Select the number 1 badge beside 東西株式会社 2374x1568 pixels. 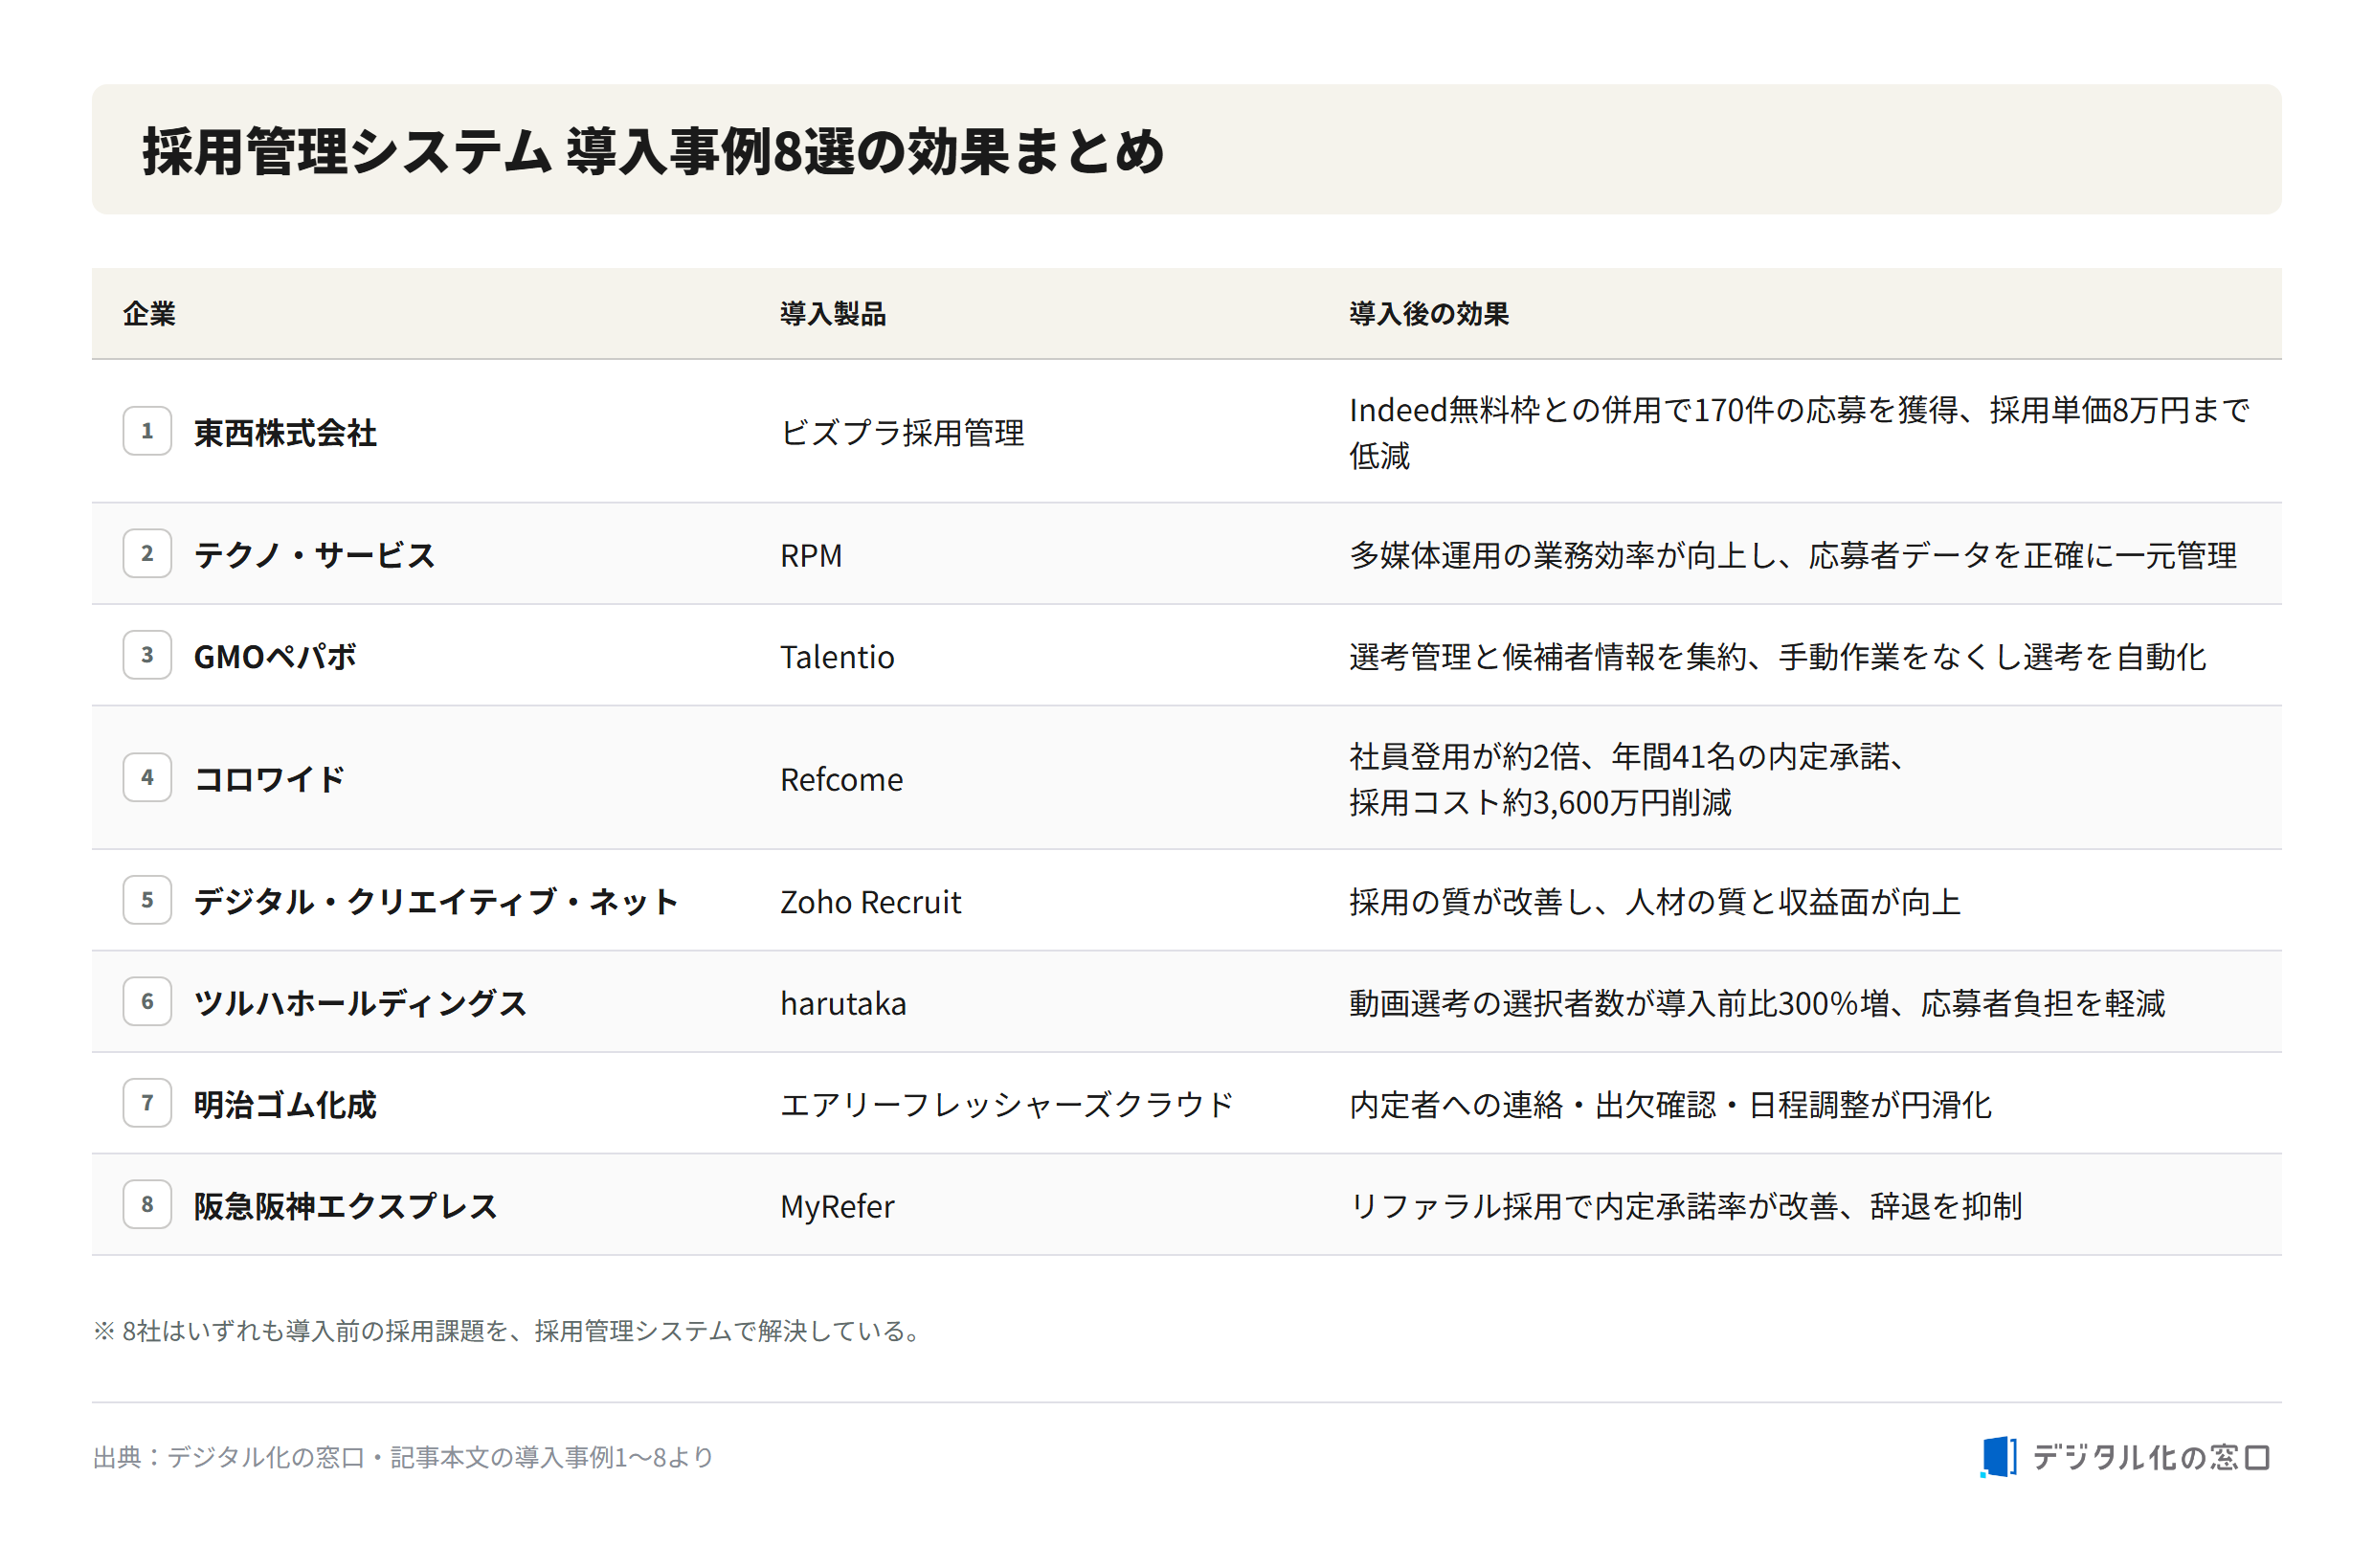click(x=147, y=431)
